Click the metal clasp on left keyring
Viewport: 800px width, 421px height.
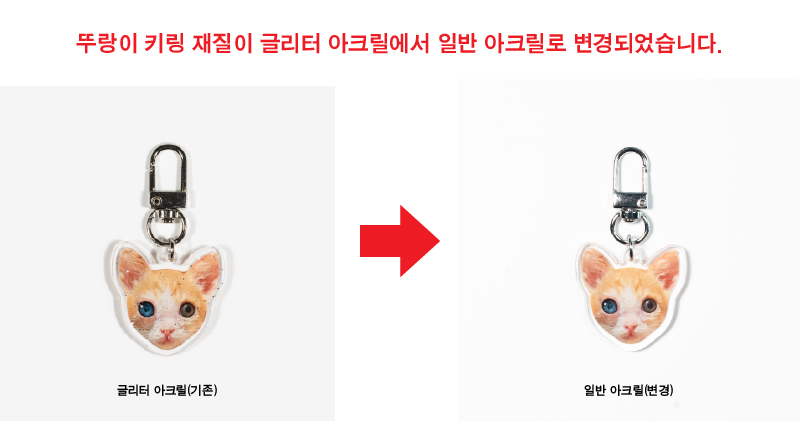pos(167,176)
